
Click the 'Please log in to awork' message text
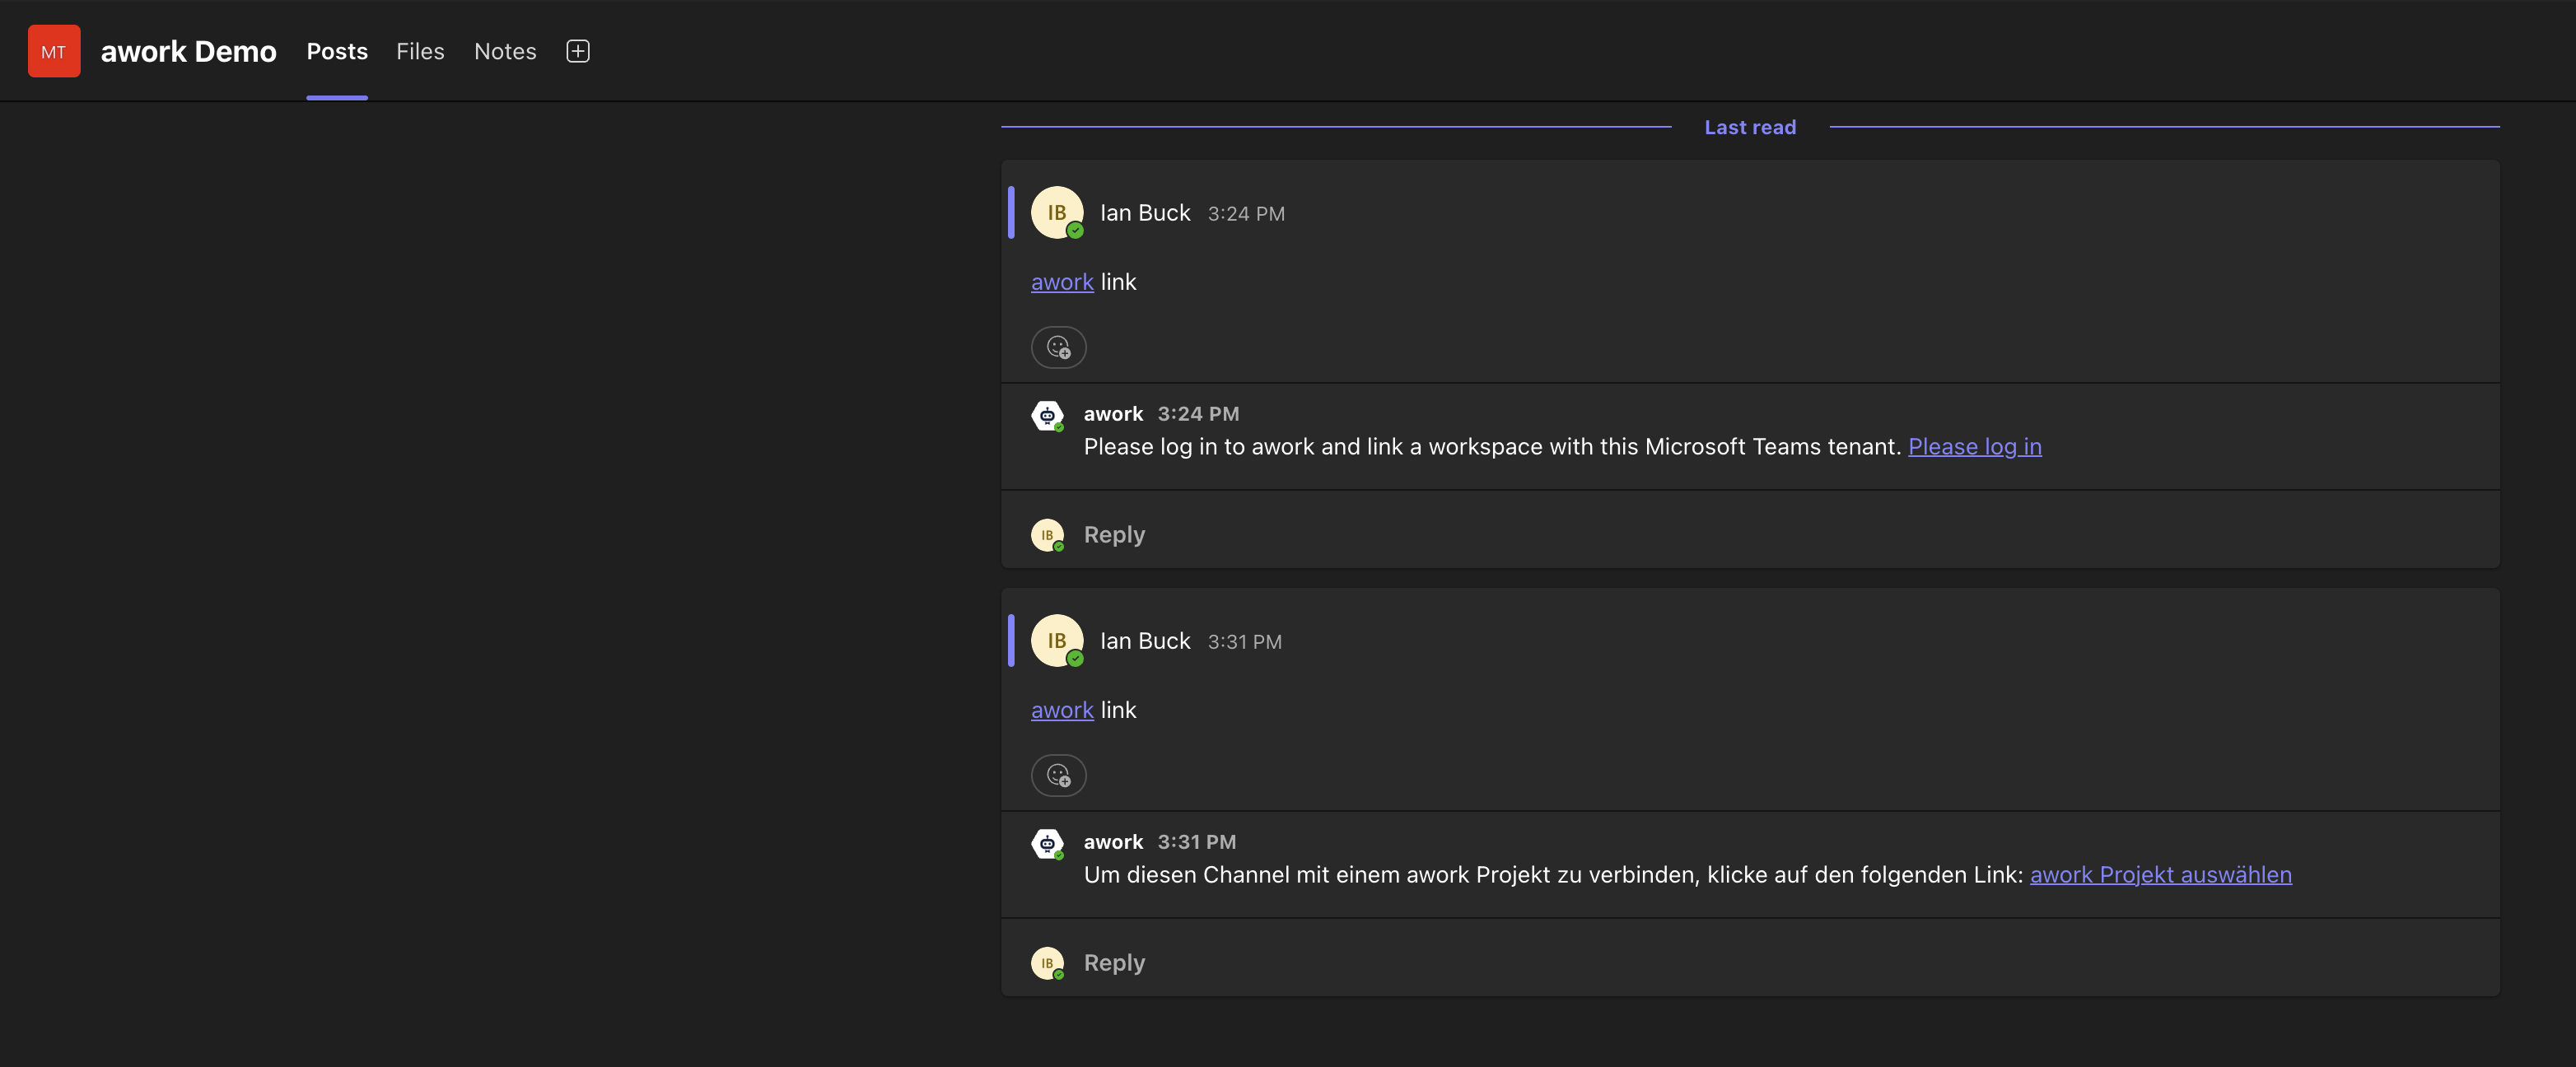tap(1492, 446)
